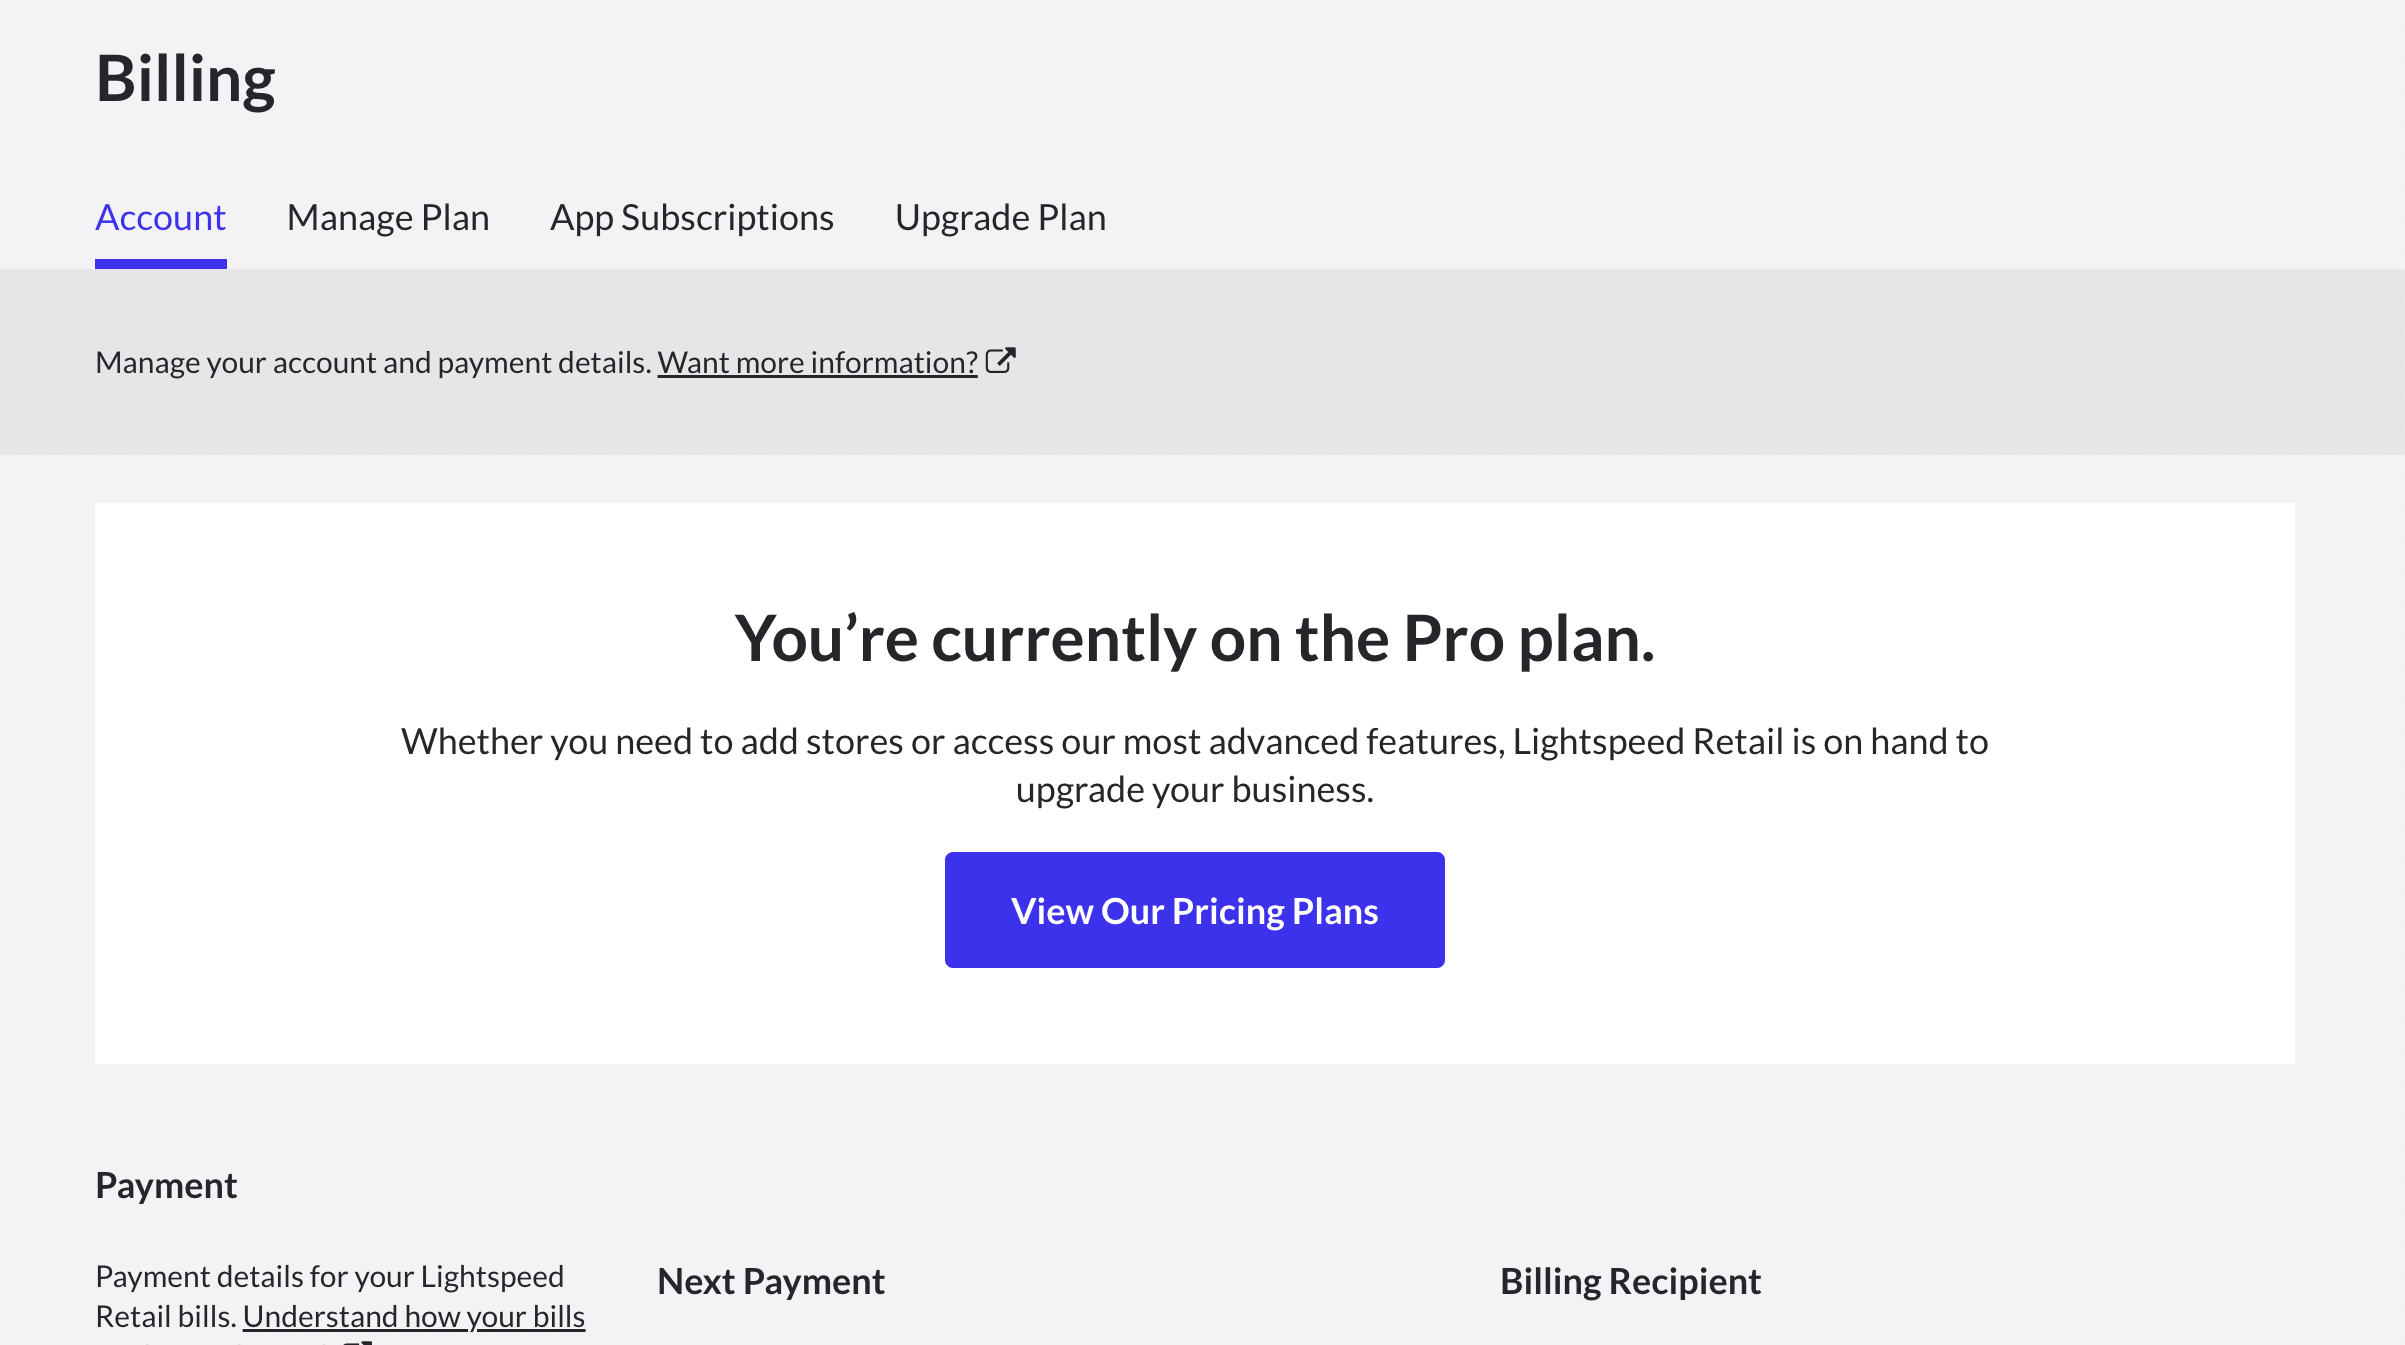This screenshot has height=1345, width=2405.
Task: Click the "You're currently on the Pro plan" headline
Action: (1194, 638)
